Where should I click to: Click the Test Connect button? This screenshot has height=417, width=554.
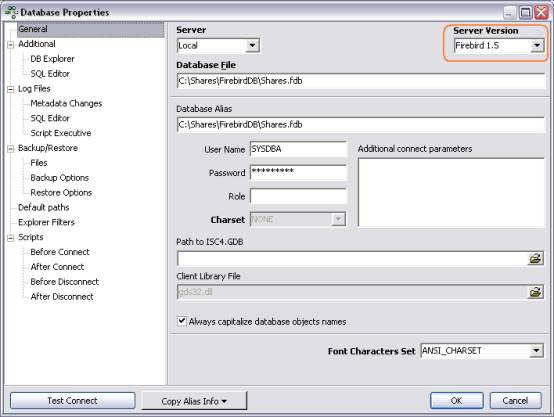[72, 401]
